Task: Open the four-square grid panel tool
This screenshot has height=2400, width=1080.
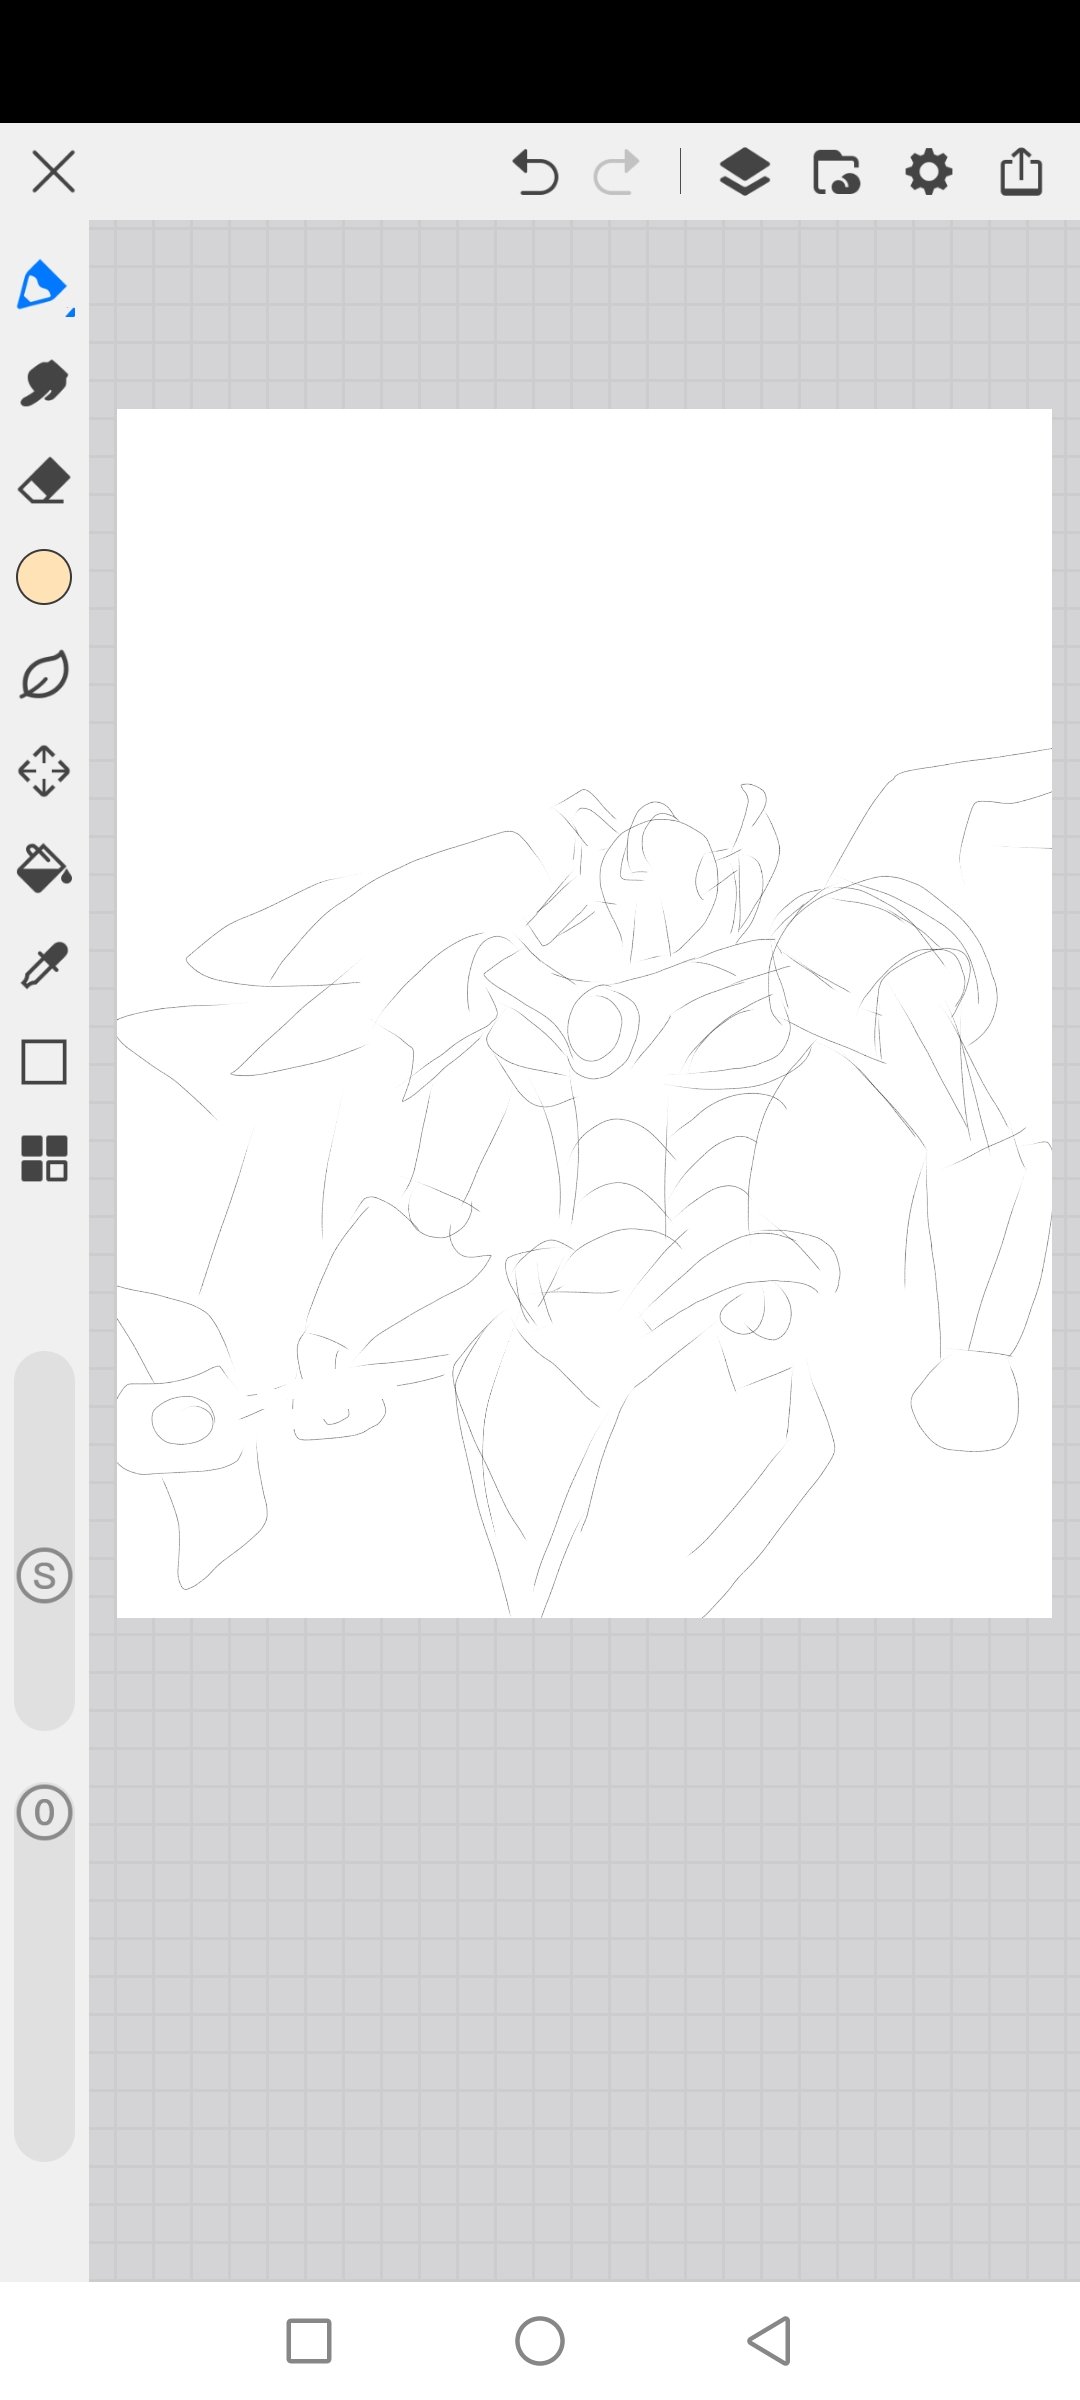Action: tap(44, 1158)
